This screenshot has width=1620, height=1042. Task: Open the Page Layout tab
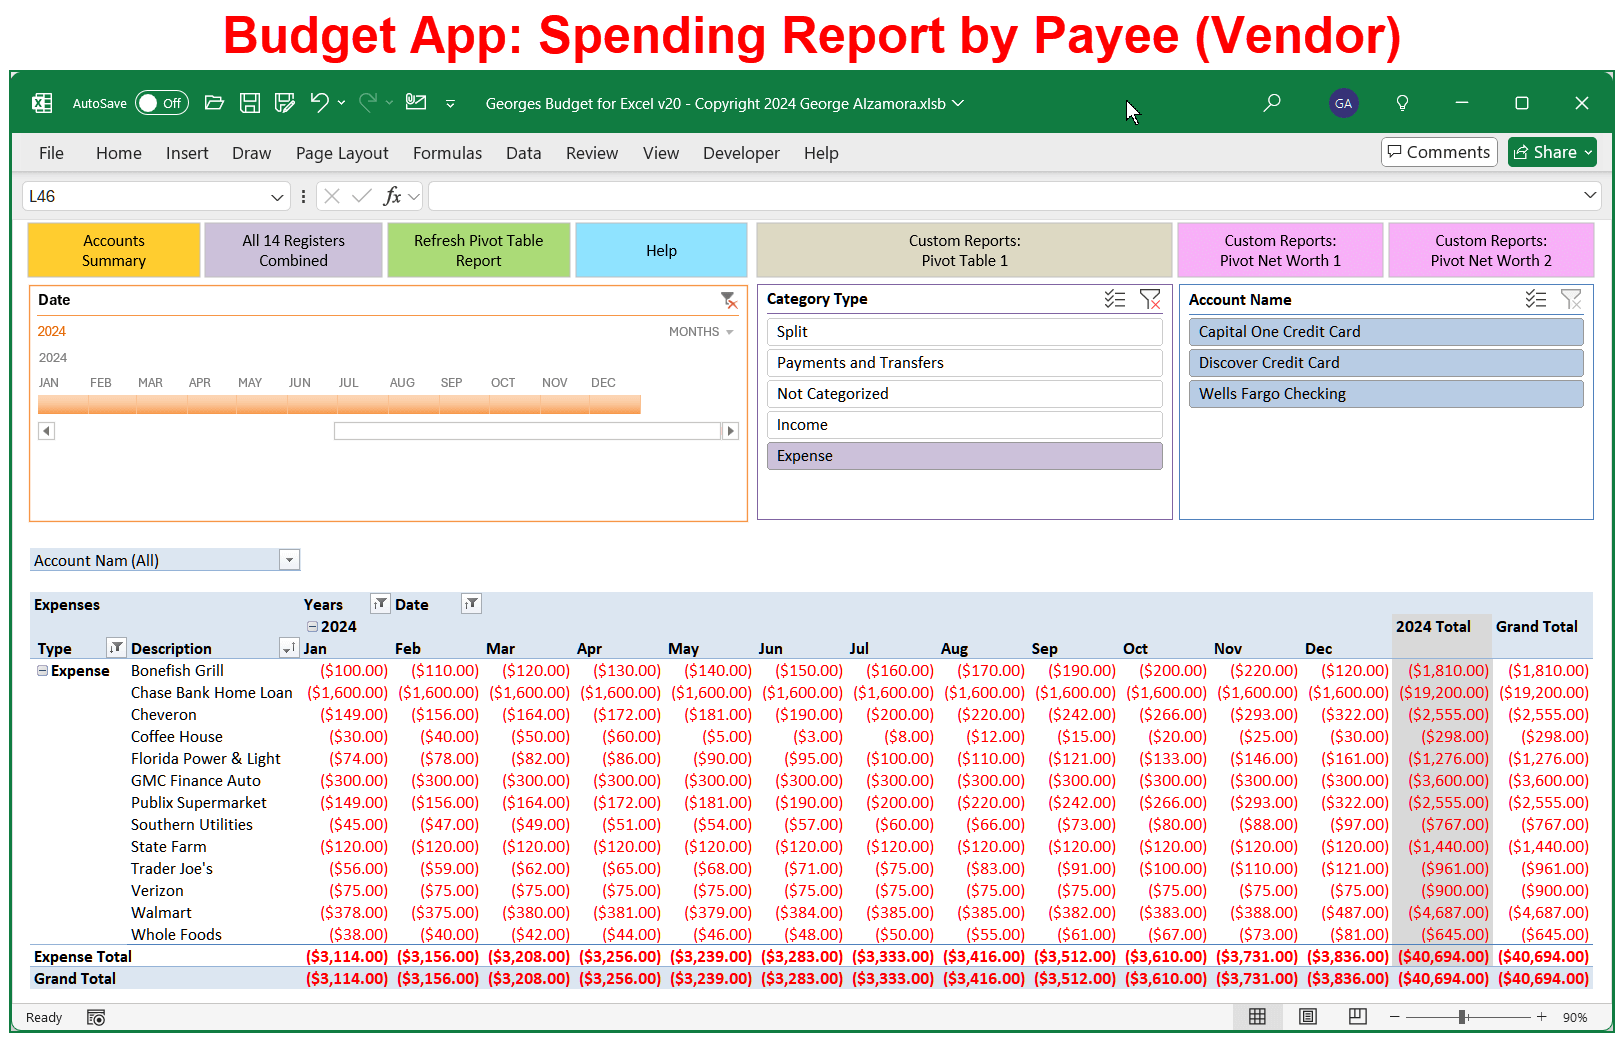(342, 153)
